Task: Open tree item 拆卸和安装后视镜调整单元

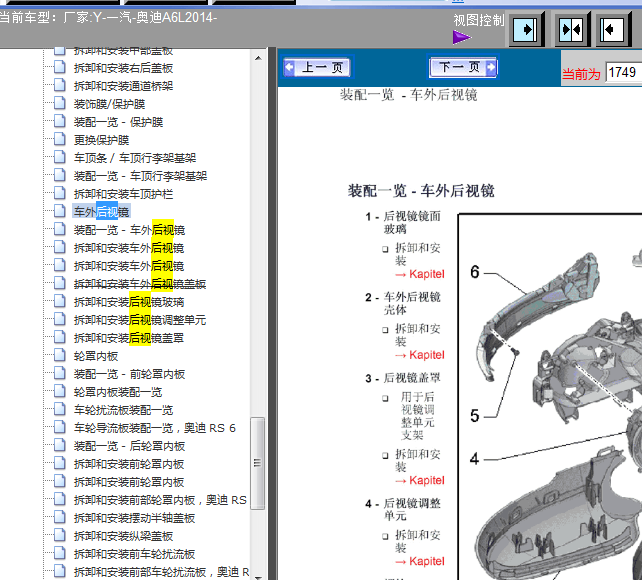Action: click(140, 320)
